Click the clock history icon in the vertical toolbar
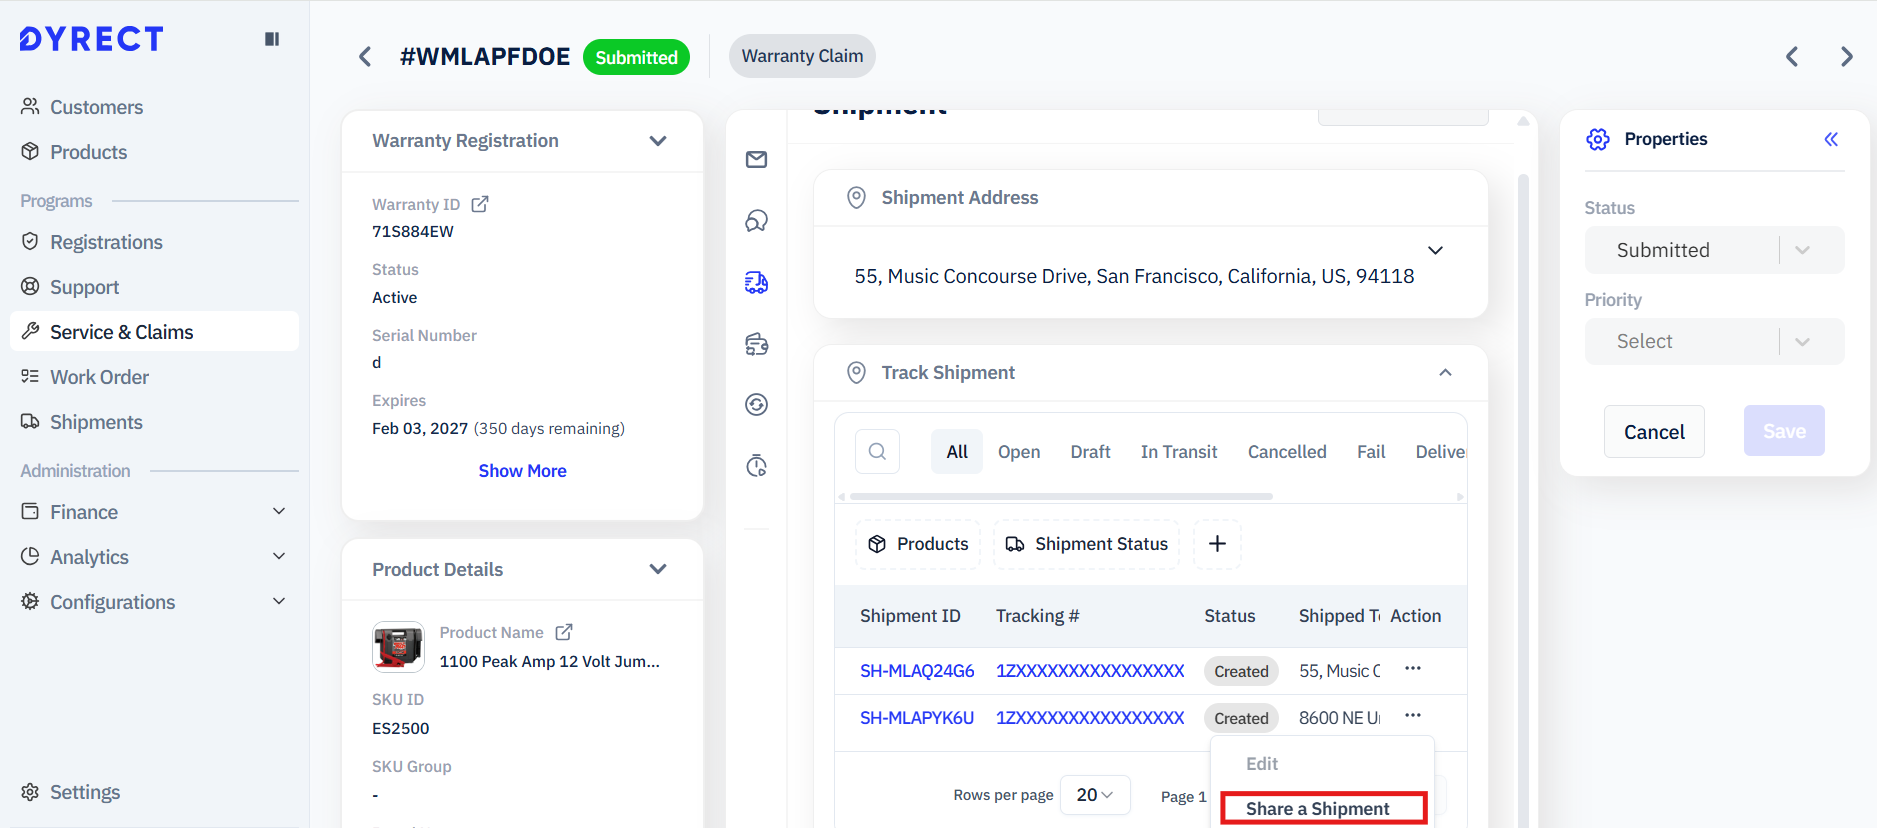 756,466
